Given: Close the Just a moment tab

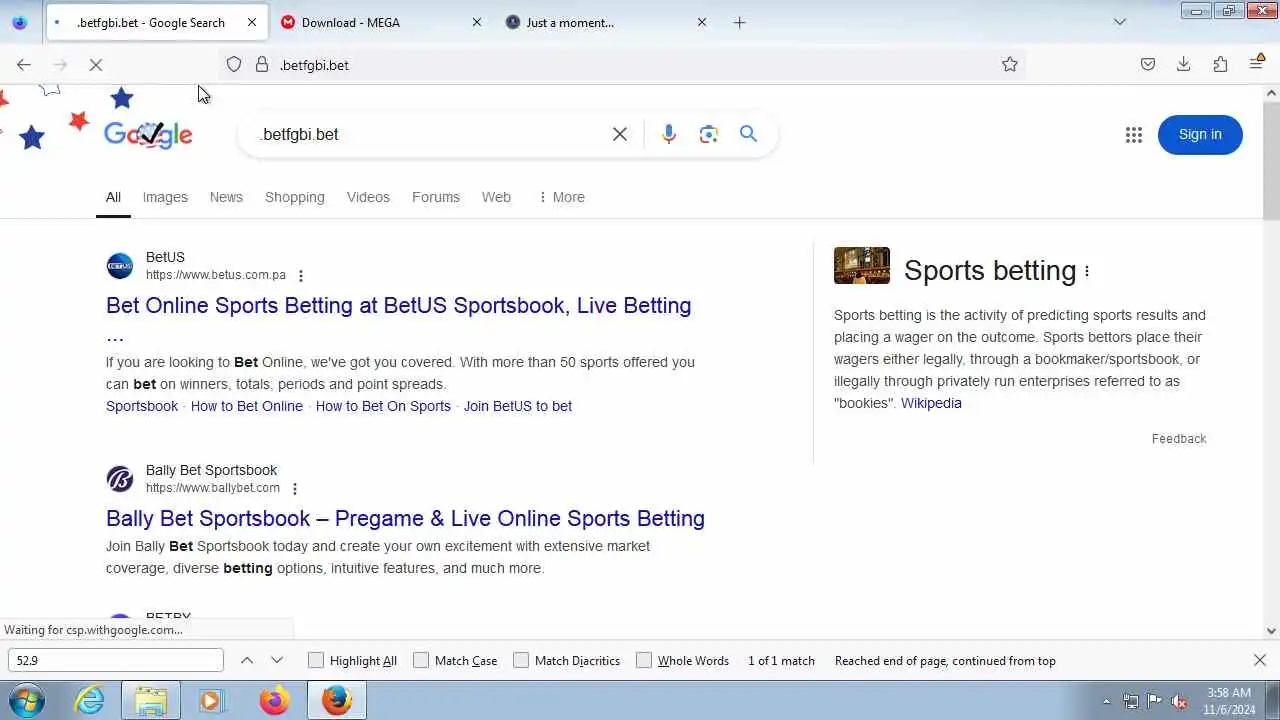Looking at the screenshot, I should tap(702, 22).
